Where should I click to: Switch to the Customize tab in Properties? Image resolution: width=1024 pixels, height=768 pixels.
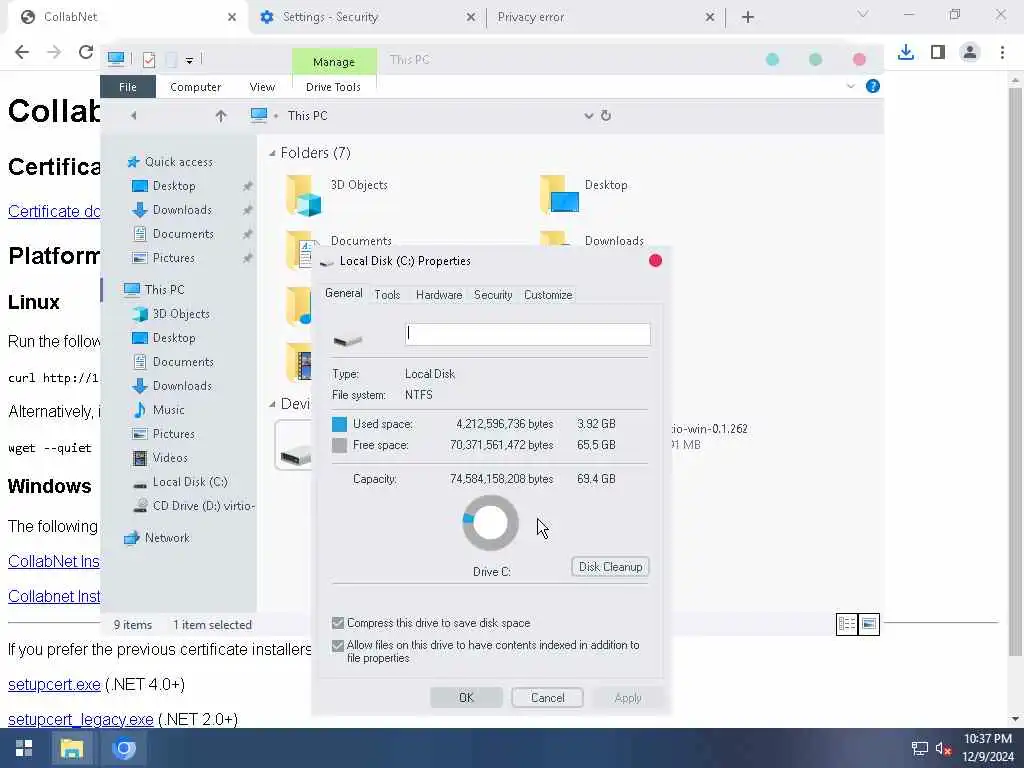[x=548, y=295]
